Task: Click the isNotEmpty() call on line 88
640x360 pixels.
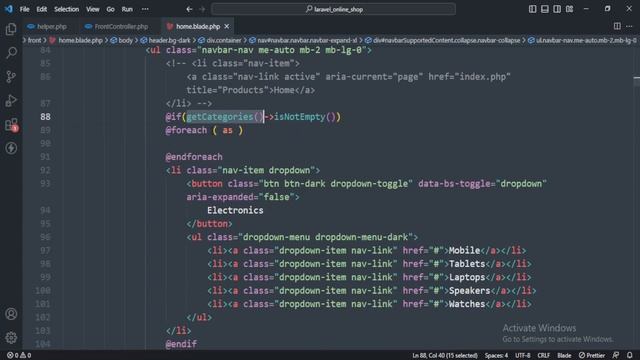Action: click(x=304, y=117)
